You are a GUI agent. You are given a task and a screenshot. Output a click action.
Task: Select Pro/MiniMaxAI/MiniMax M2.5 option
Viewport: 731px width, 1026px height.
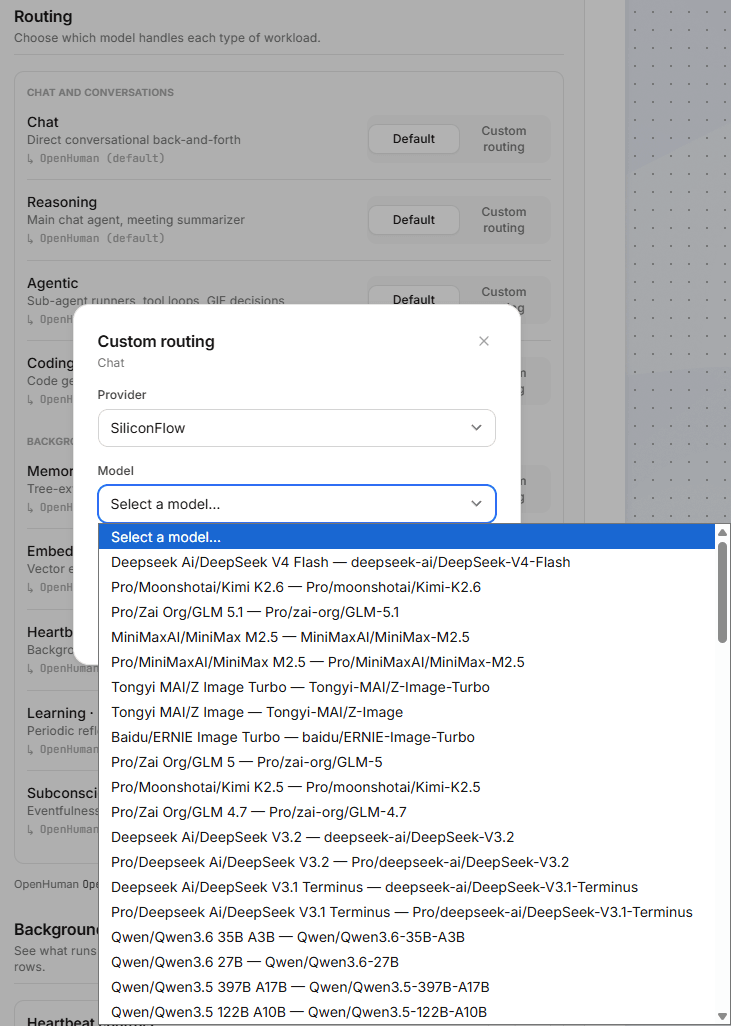click(406, 662)
